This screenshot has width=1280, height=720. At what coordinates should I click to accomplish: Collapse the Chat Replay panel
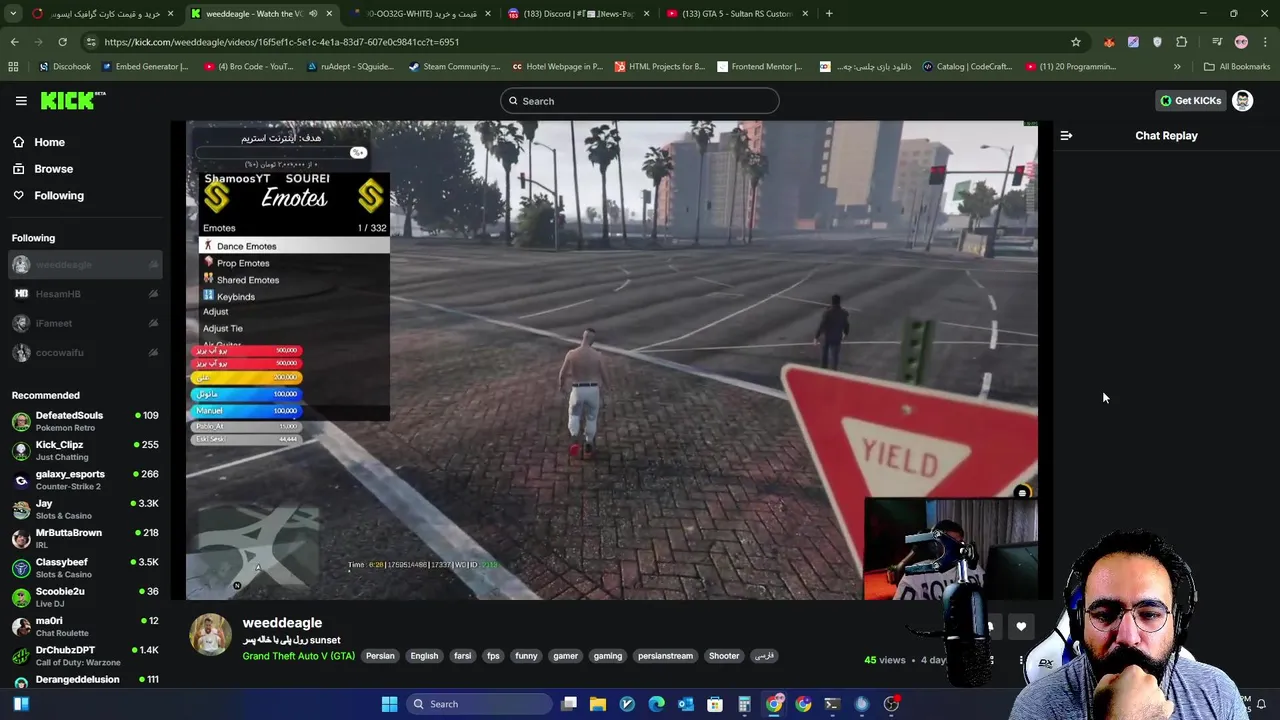(x=1066, y=135)
